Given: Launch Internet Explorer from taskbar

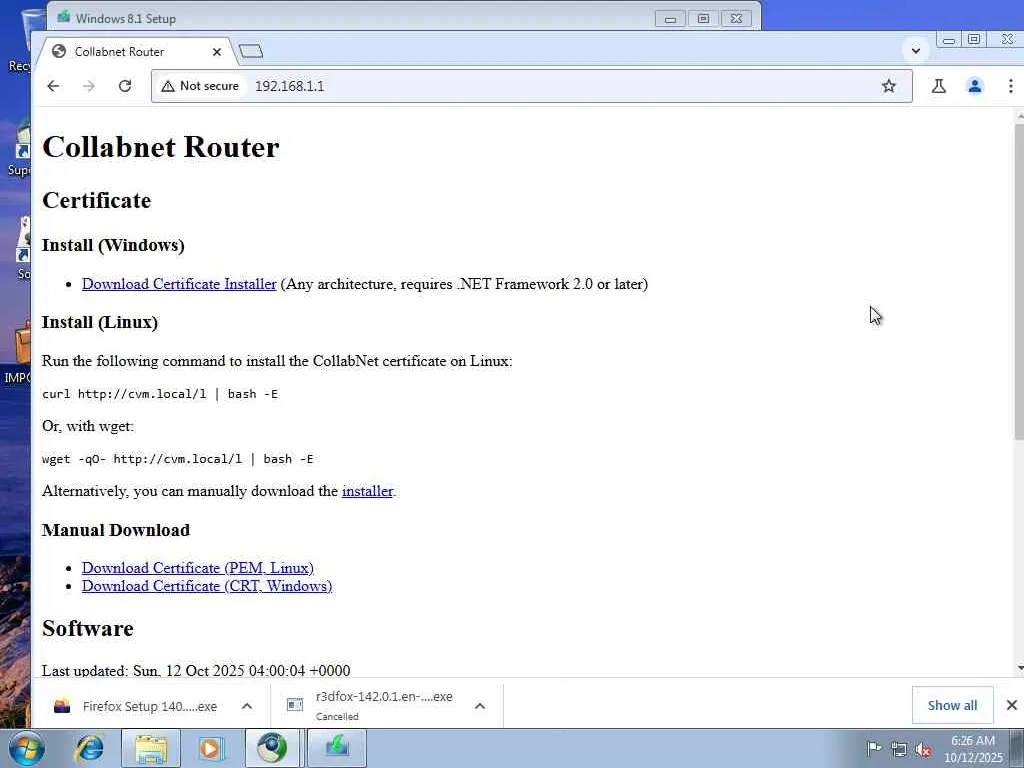Looking at the screenshot, I should [89, 748].
